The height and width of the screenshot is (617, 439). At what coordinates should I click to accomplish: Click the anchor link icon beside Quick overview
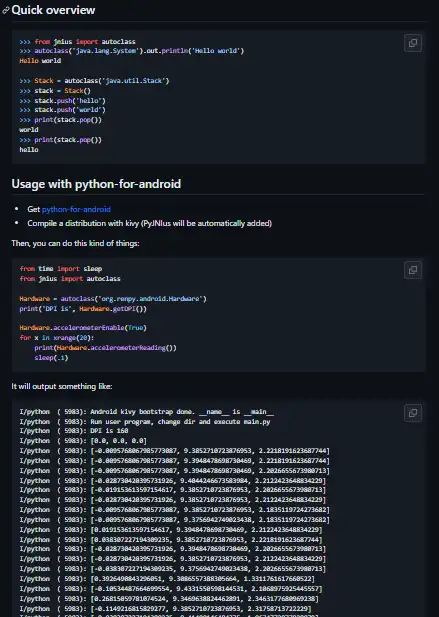(6, 10)
